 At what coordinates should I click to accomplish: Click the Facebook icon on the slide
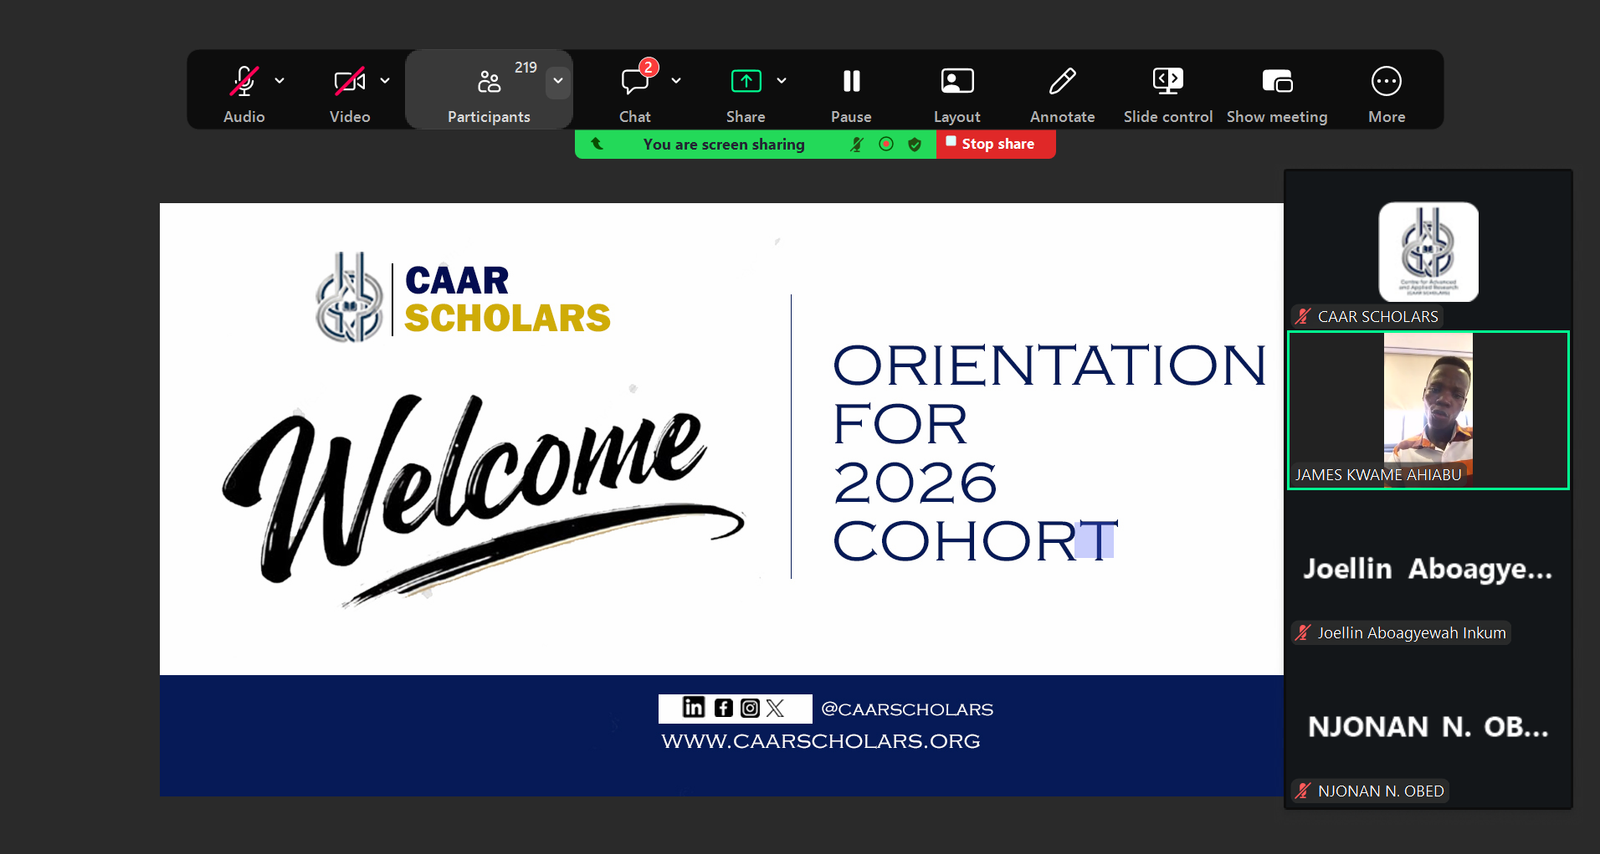tap(723, 708)
